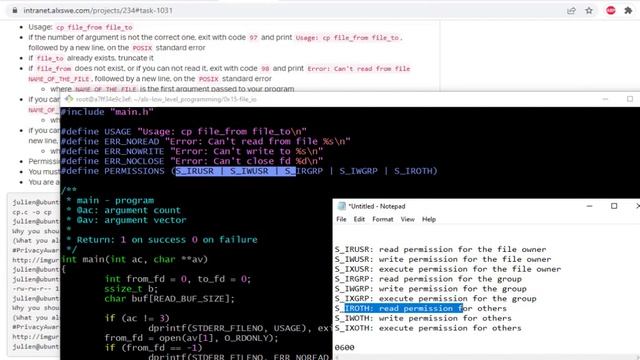Open the red adblock extension icon
The width and height of the screenshot is (640, 360).
(611, 11)
